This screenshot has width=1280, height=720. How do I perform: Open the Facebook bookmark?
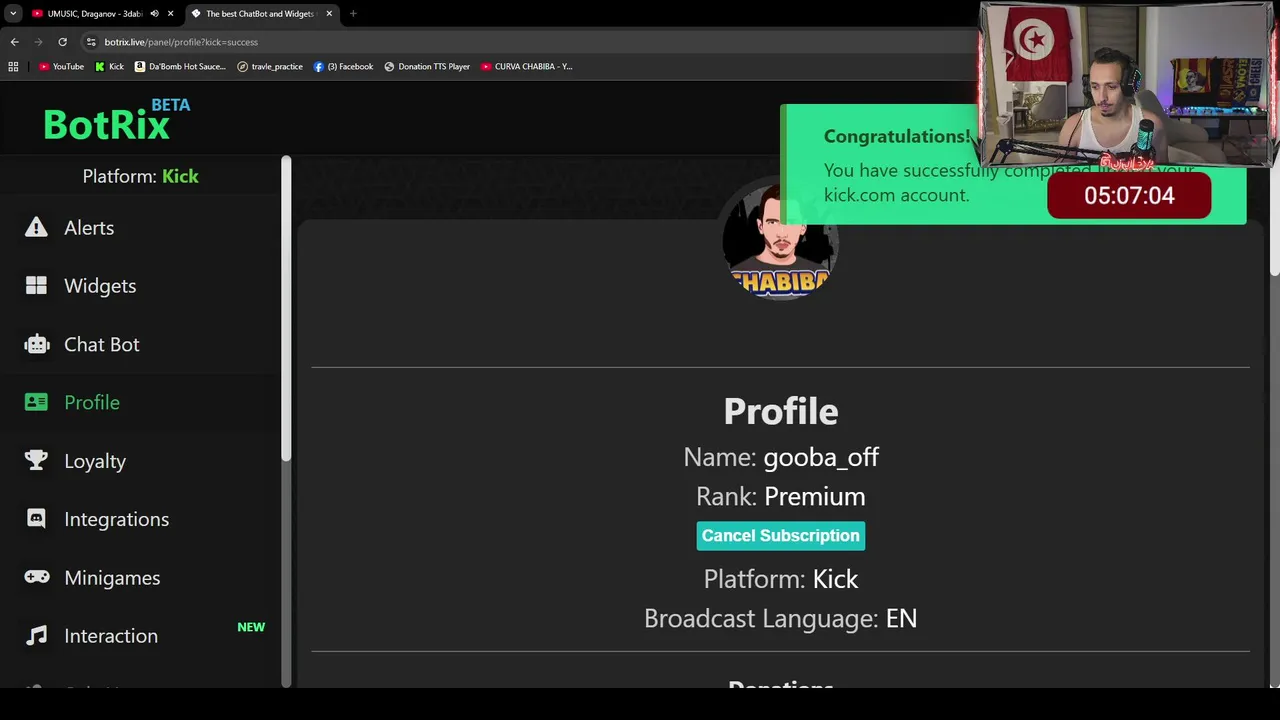click(343, 66)
